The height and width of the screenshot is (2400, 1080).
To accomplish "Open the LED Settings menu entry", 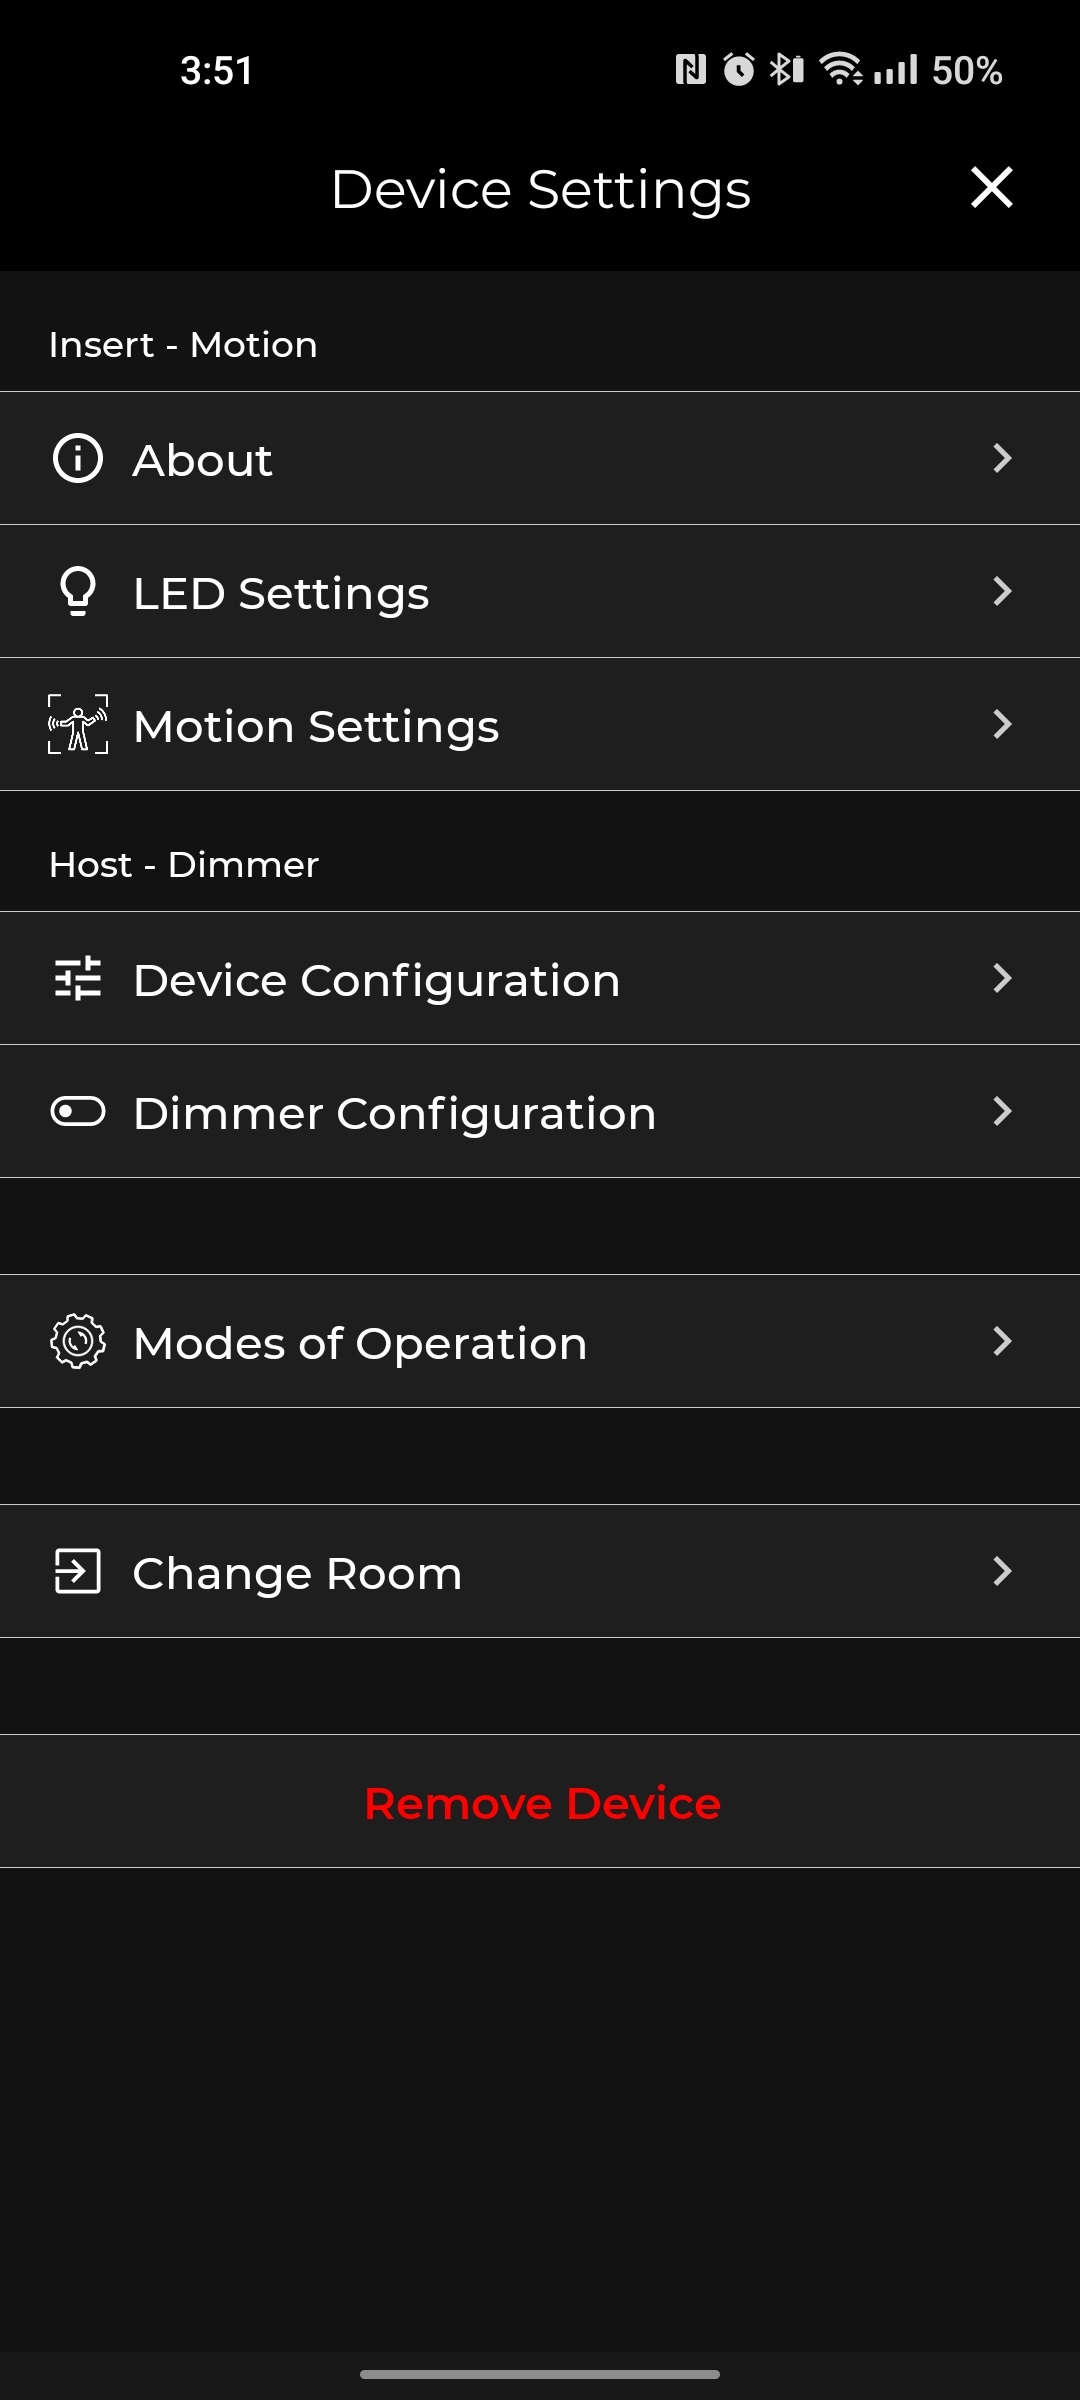I will pyautogui.click(x=282, y=593).
